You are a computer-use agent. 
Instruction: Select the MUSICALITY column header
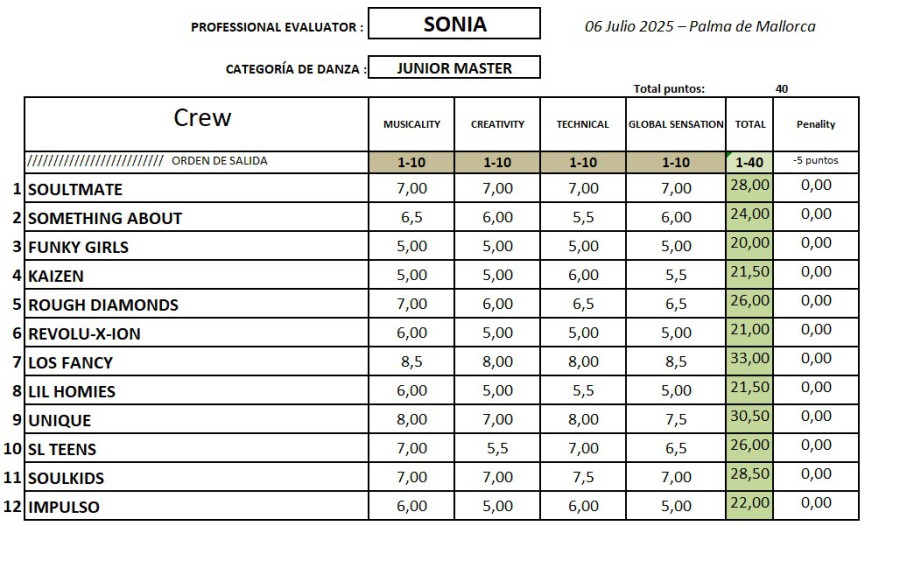point(412,124)
